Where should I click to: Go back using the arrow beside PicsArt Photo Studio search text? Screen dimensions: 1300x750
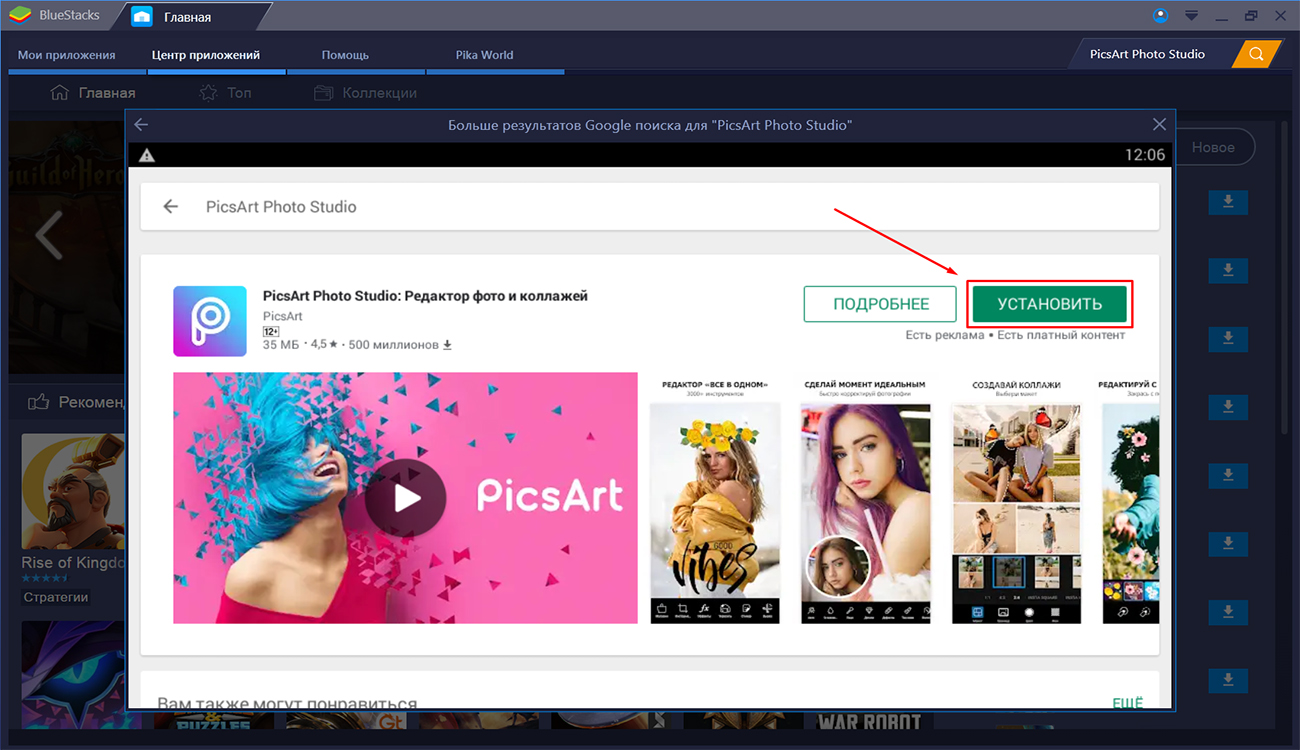pos(171,207)
